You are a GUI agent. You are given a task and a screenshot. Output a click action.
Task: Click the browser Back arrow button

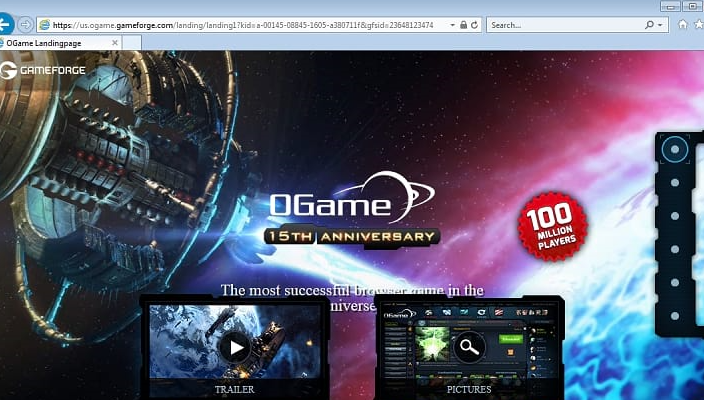(6, 25)
